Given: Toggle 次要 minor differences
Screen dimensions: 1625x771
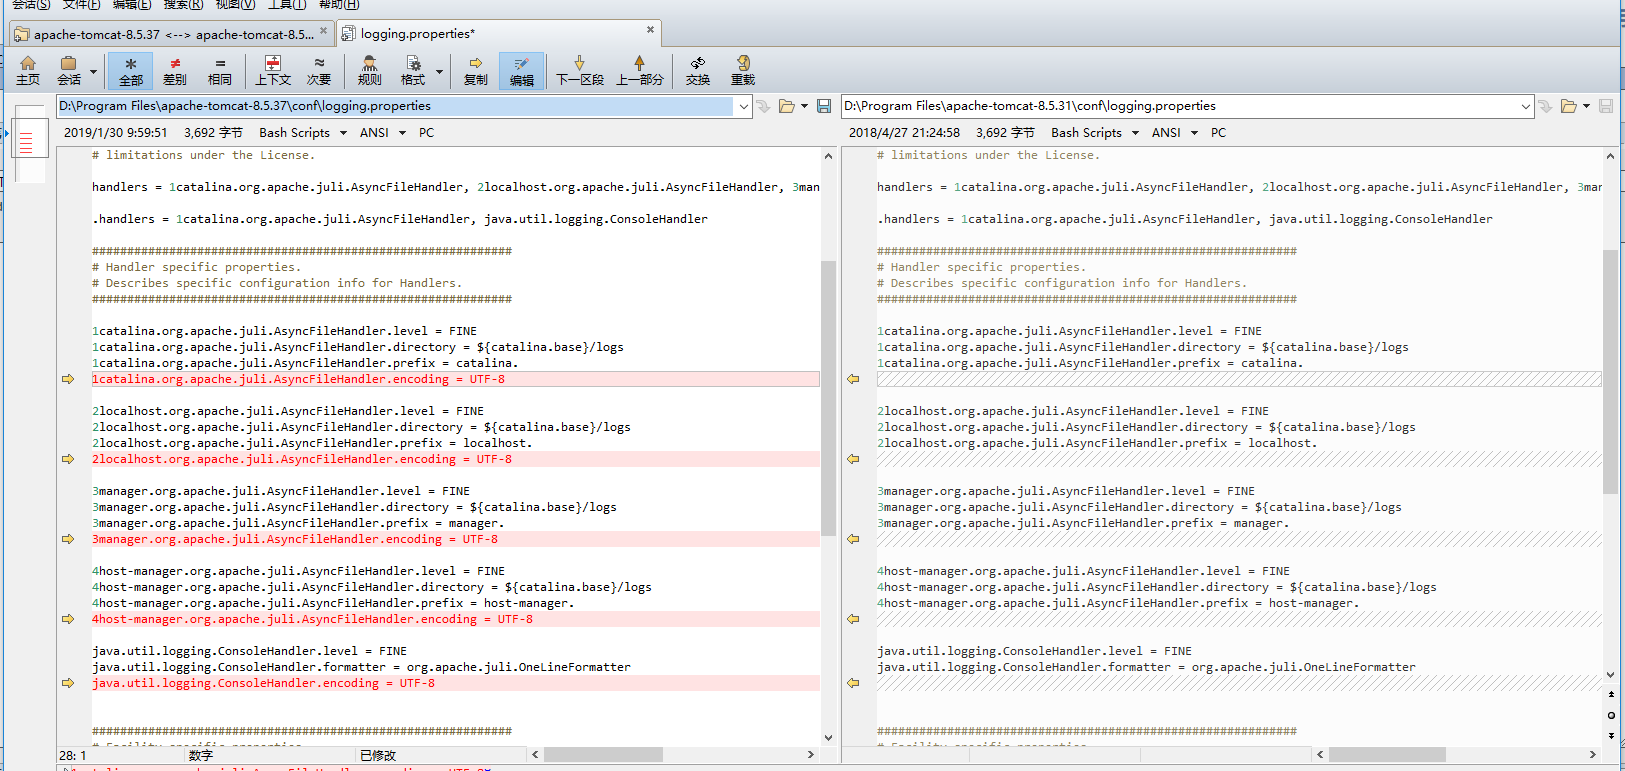Looking at the screenshot, I should click(x=319, y=71).
